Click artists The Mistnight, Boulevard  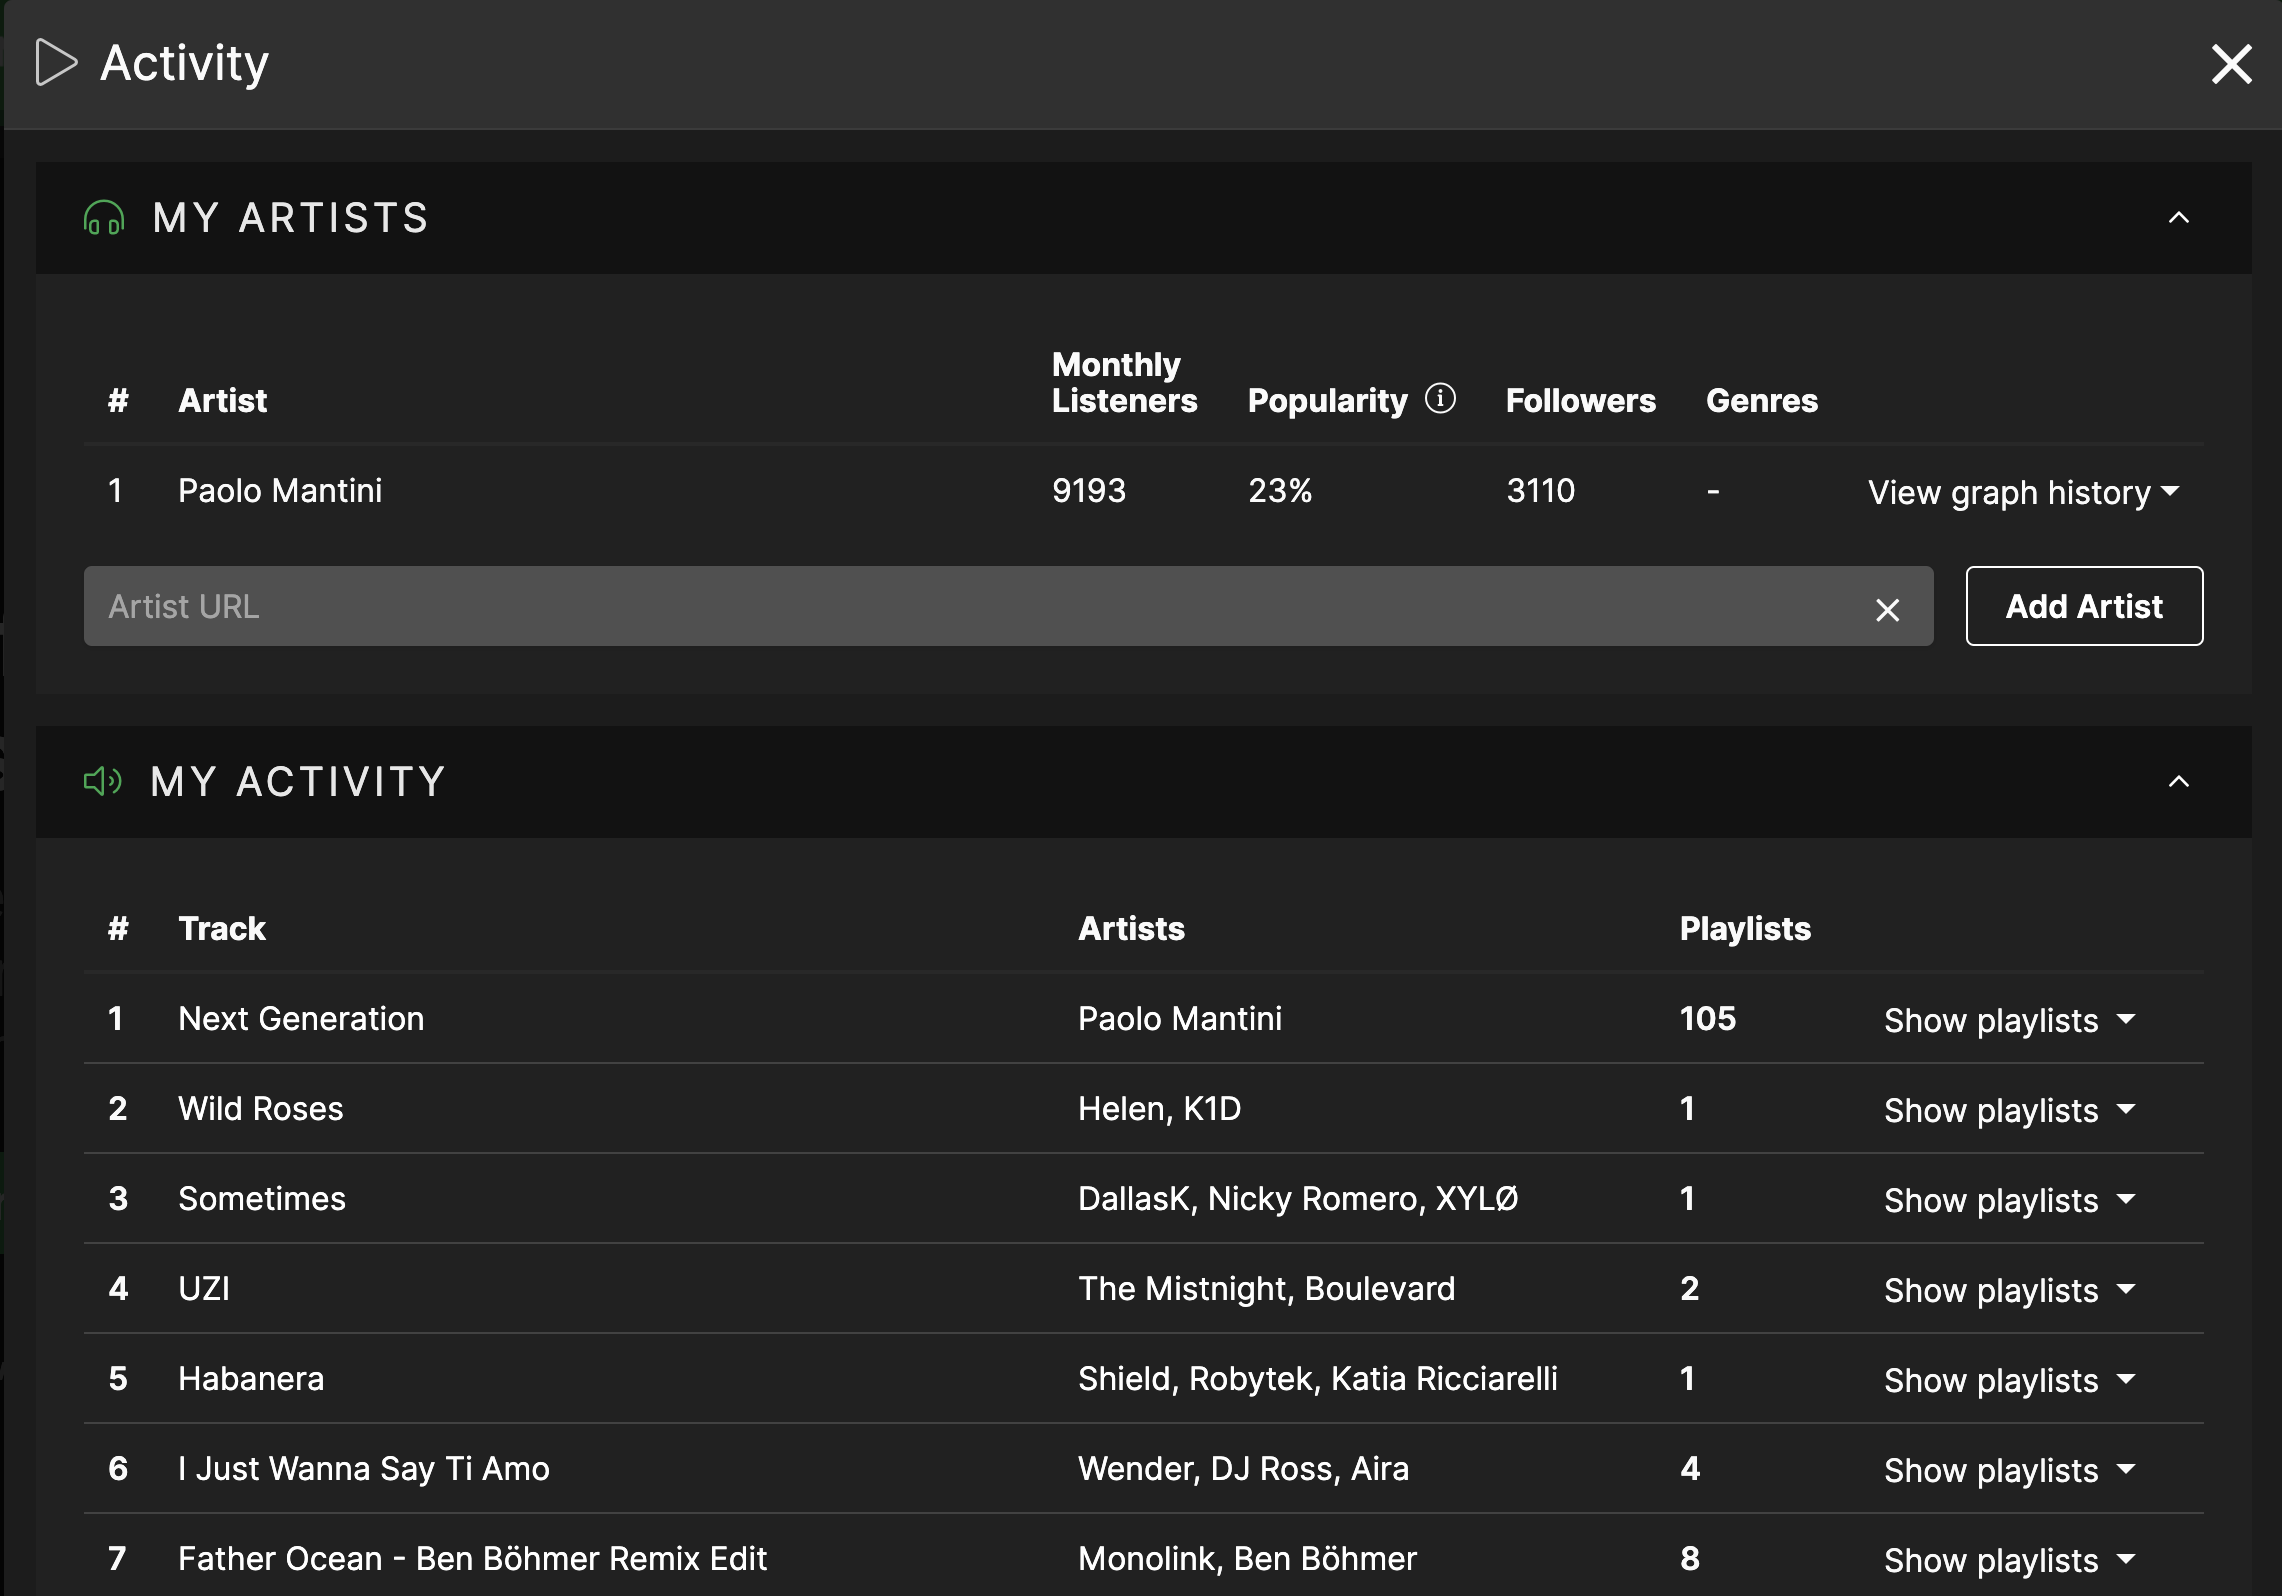pos(1266,1289)
